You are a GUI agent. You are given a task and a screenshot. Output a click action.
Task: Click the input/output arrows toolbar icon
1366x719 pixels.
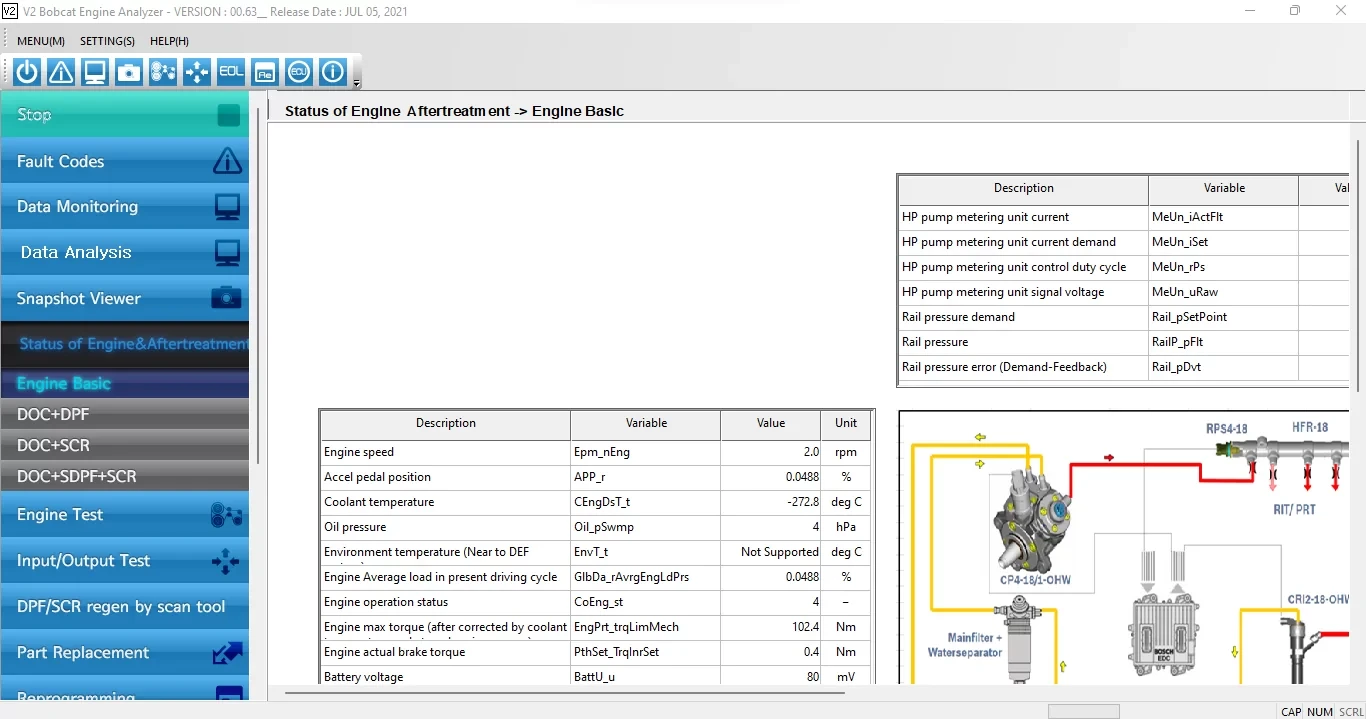[x=197, y=72]
